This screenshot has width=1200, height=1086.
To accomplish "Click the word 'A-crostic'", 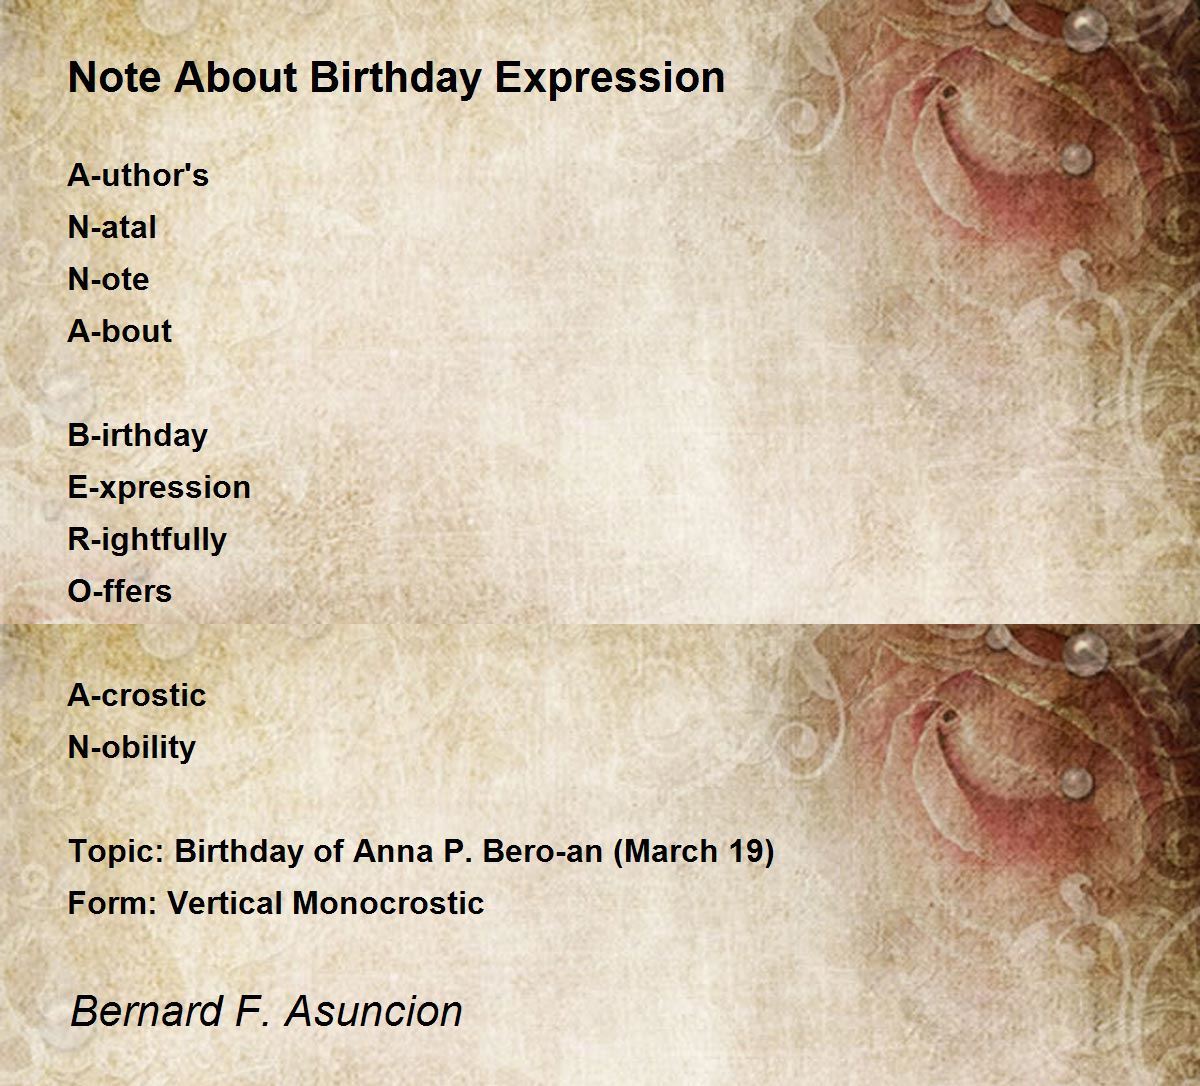I will click(136, 695).
